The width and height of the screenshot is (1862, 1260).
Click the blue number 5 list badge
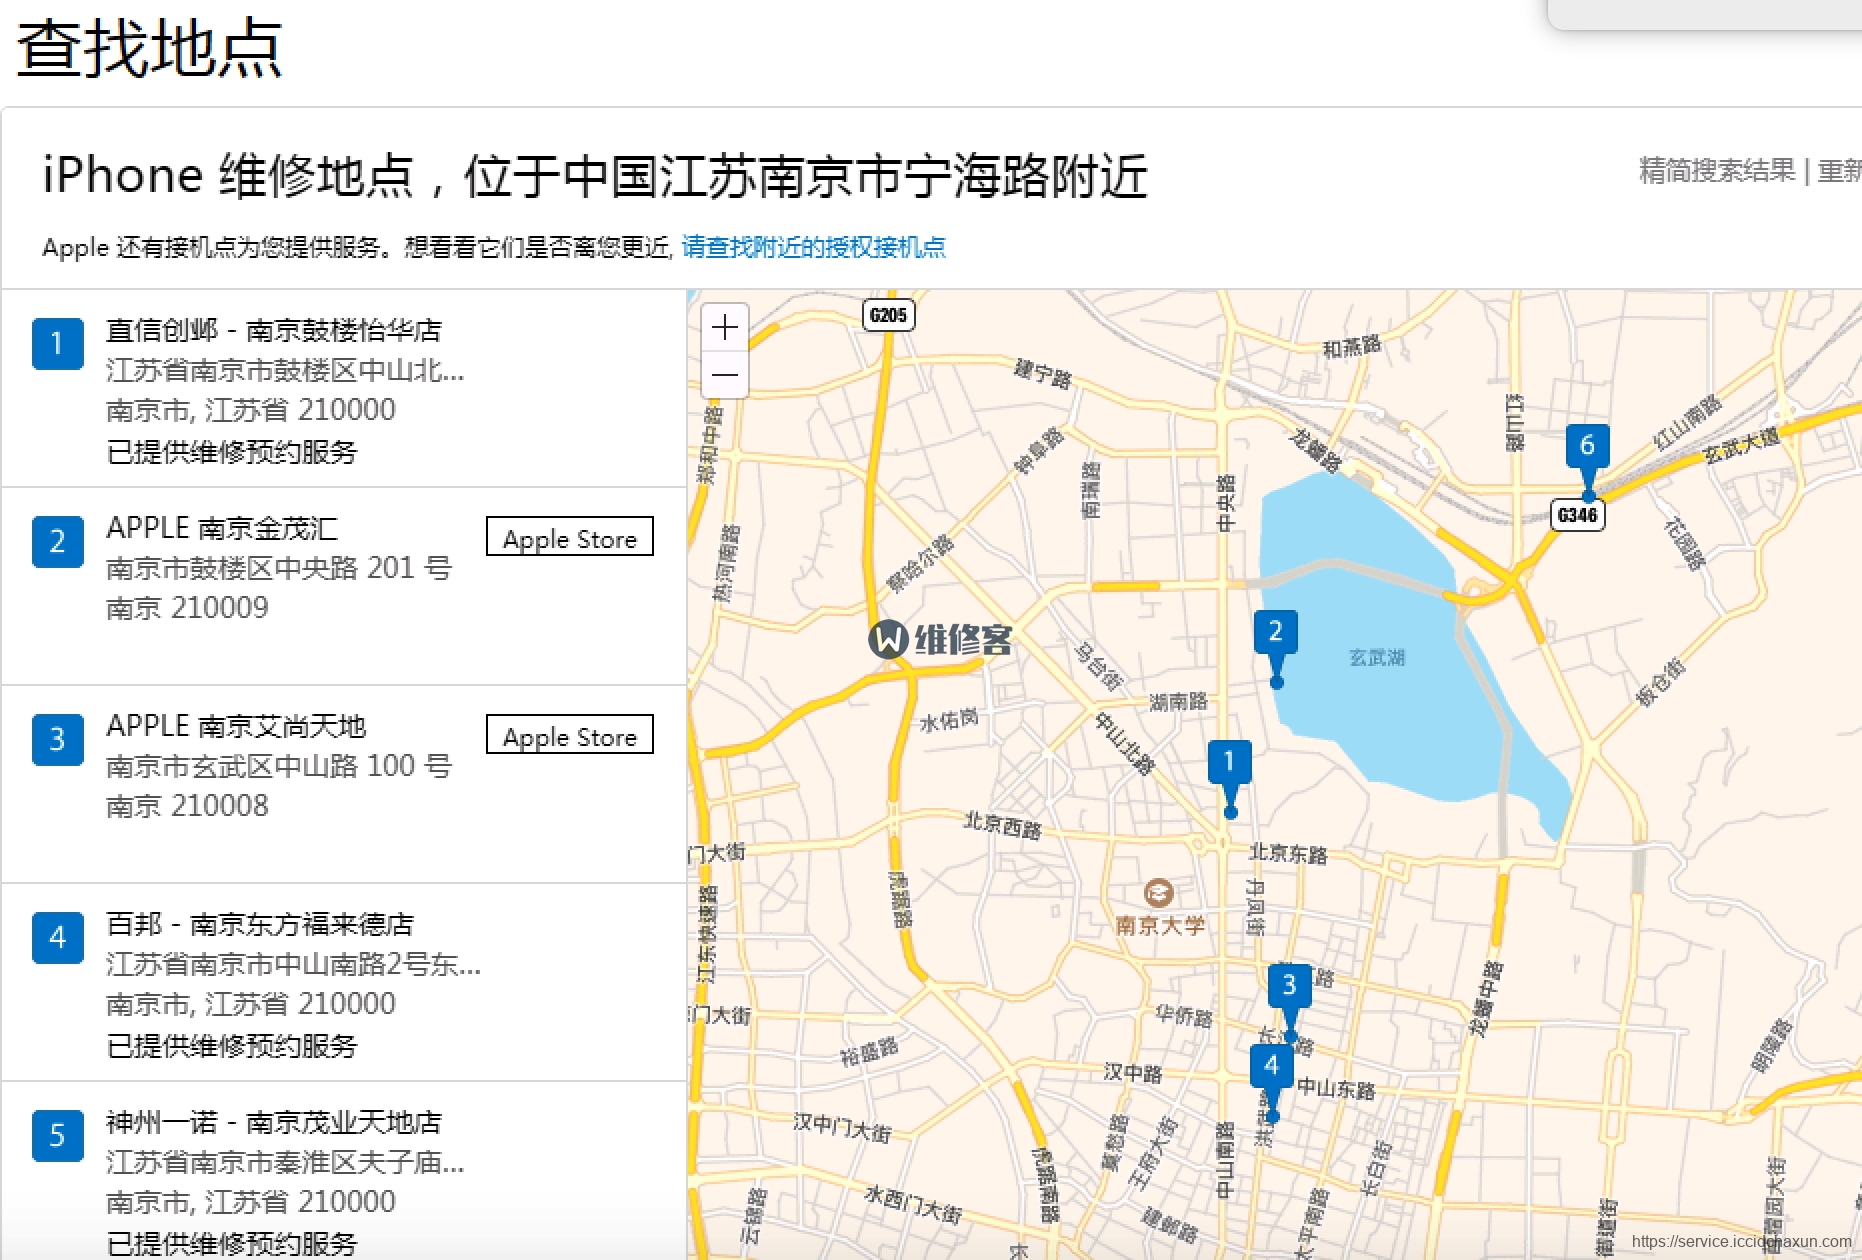tap(58, 1136)
